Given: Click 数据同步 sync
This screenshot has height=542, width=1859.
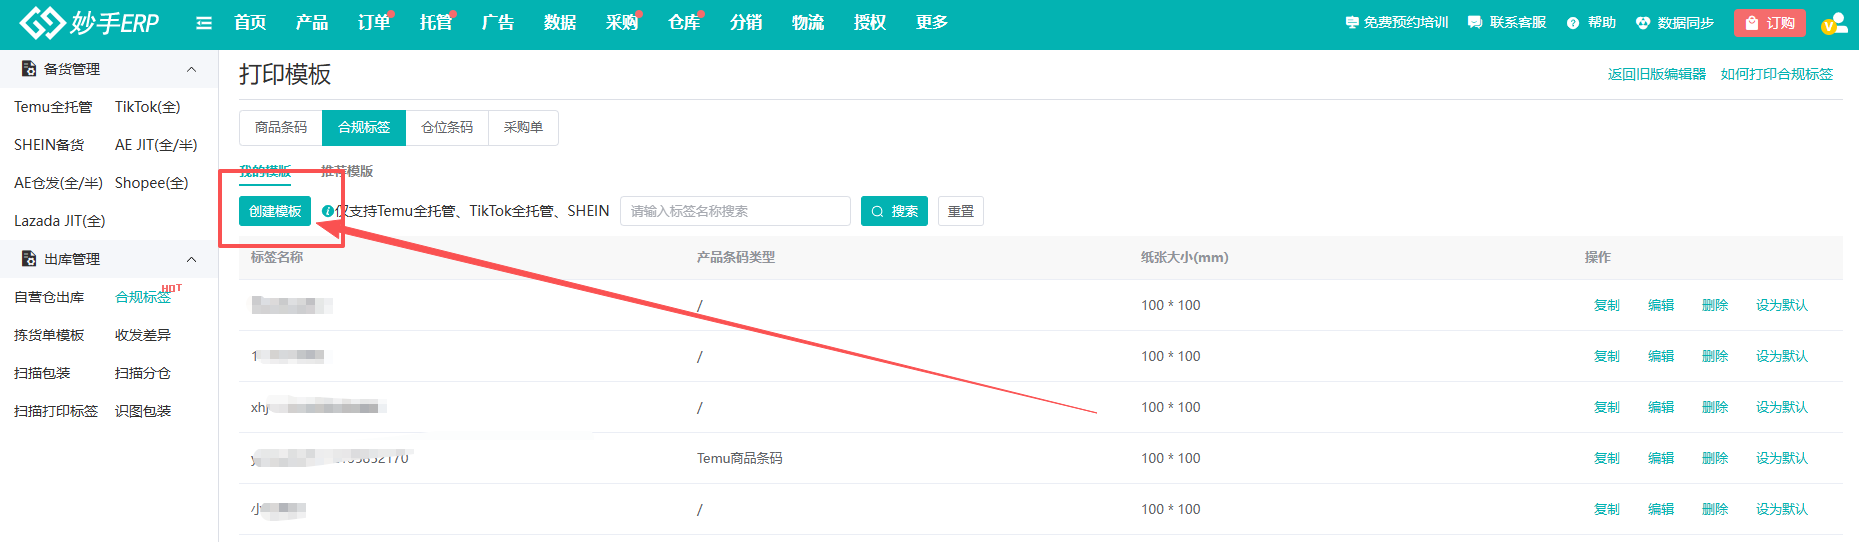Looking at the screenshot, I should coord(1675,22).
